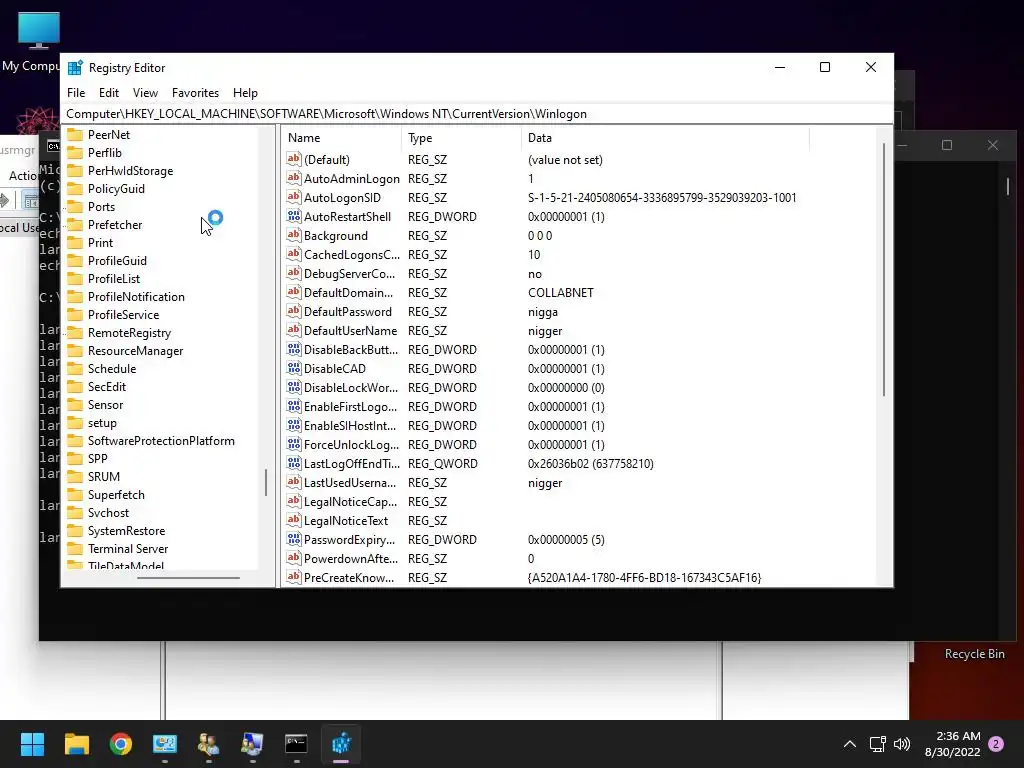
Task: Select the Ports key
Action: [101, 206]
